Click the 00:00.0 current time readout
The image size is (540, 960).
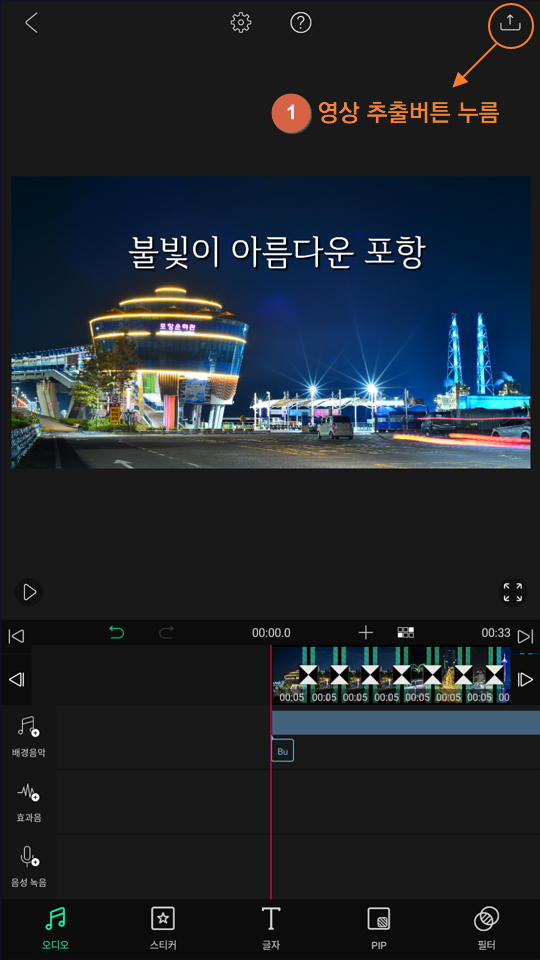[x=271, y=633]
